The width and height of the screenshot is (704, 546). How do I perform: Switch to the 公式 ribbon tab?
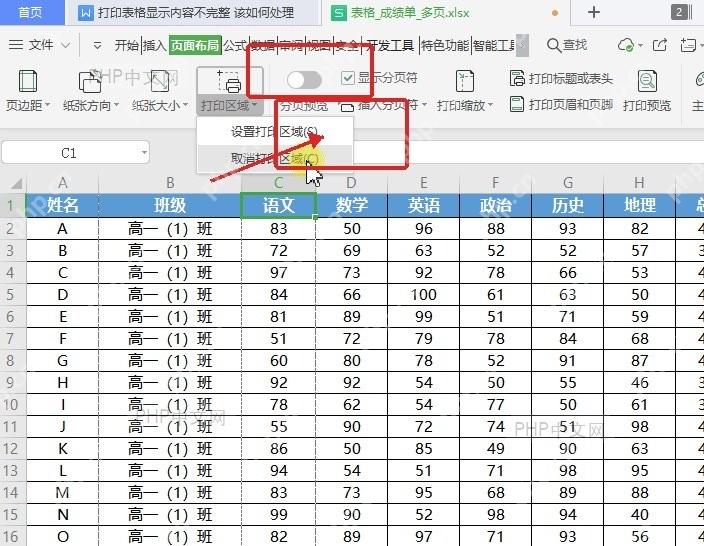[235, 45]
